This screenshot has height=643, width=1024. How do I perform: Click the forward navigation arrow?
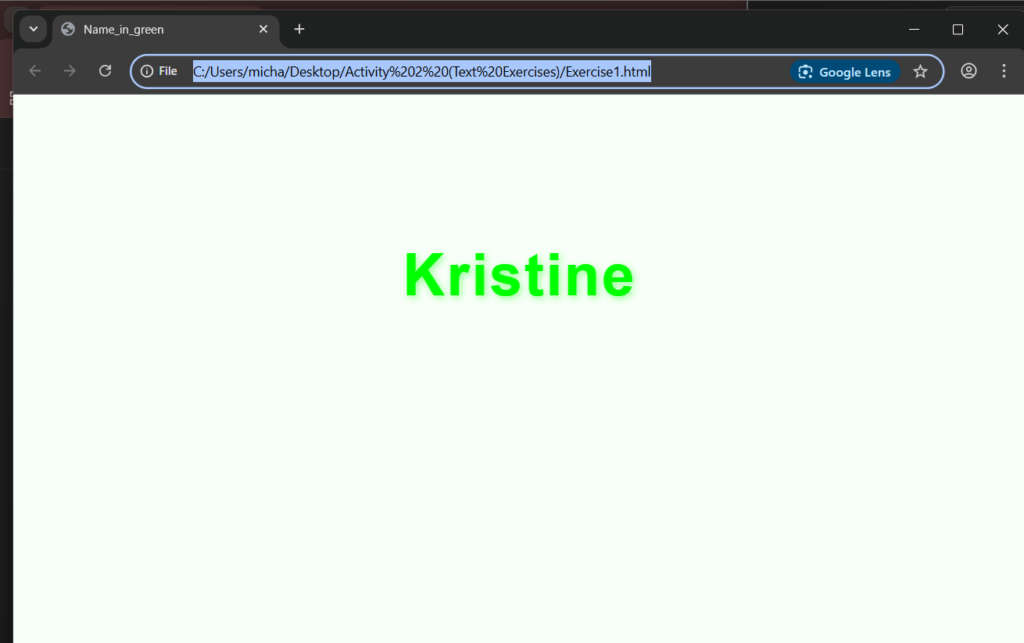click(x=70, y=71)
